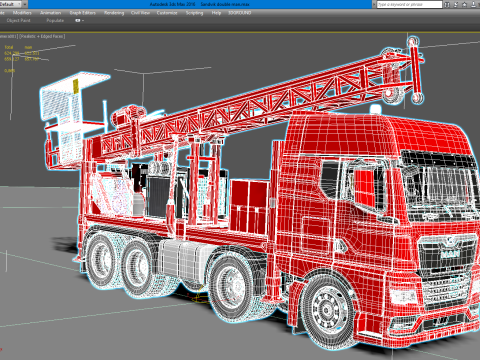Open the Subscription Center satellite icon
Image resolution: width=480 pixels, height=360 pixels.
[x=456, y=4]
